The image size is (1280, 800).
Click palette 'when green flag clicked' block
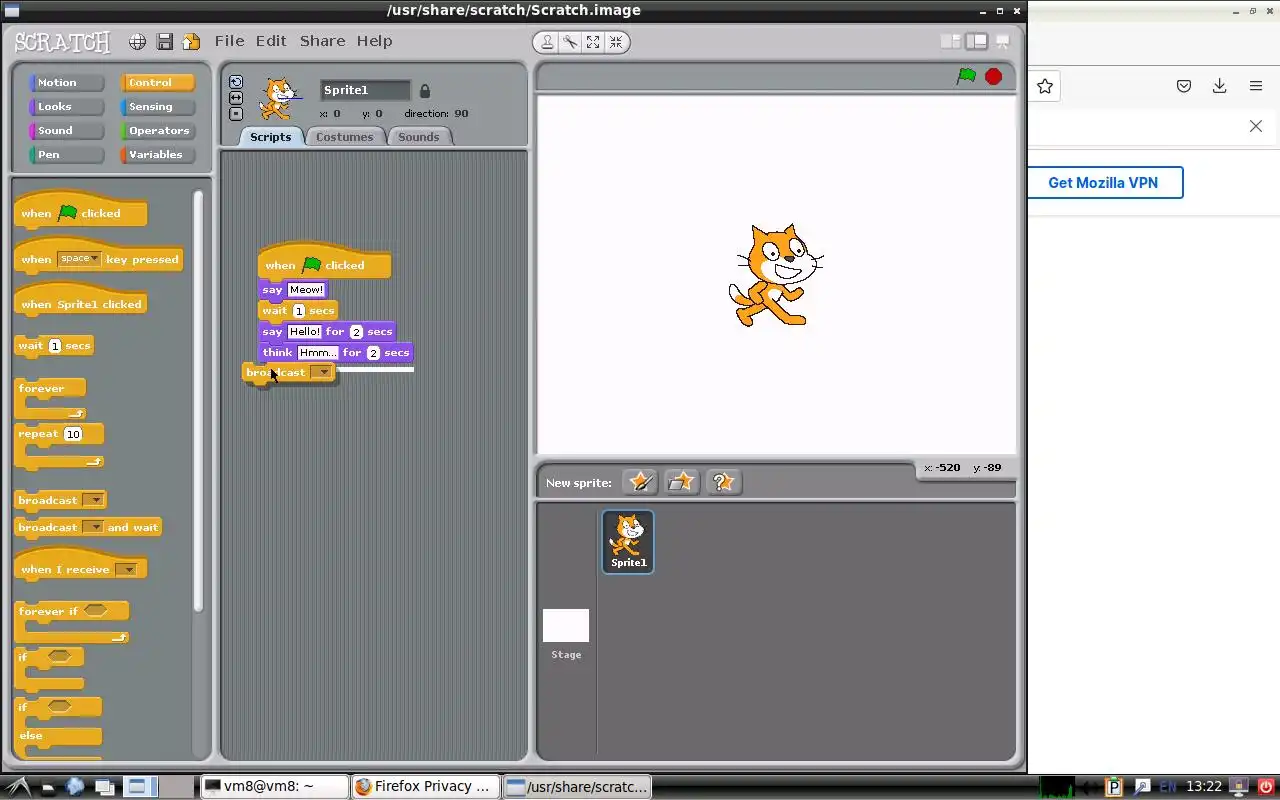80,212
